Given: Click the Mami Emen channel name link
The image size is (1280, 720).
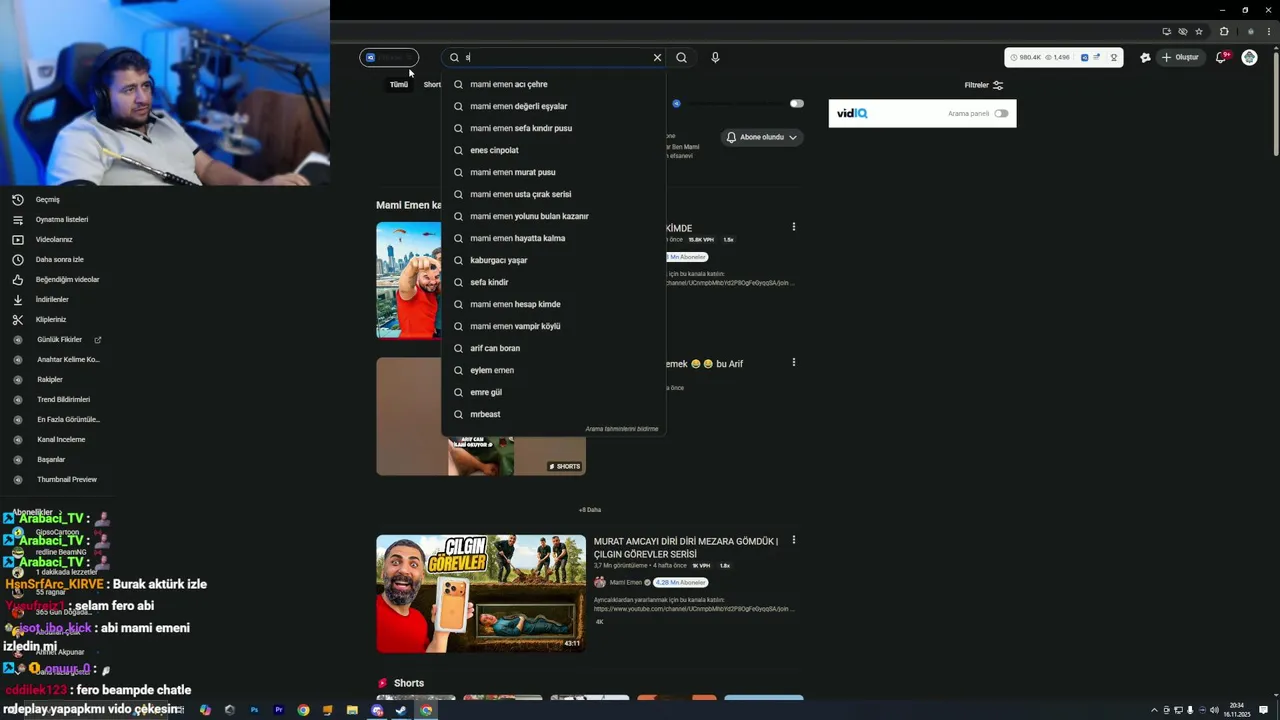Looking at the screenshot, I should coord(626,582).
